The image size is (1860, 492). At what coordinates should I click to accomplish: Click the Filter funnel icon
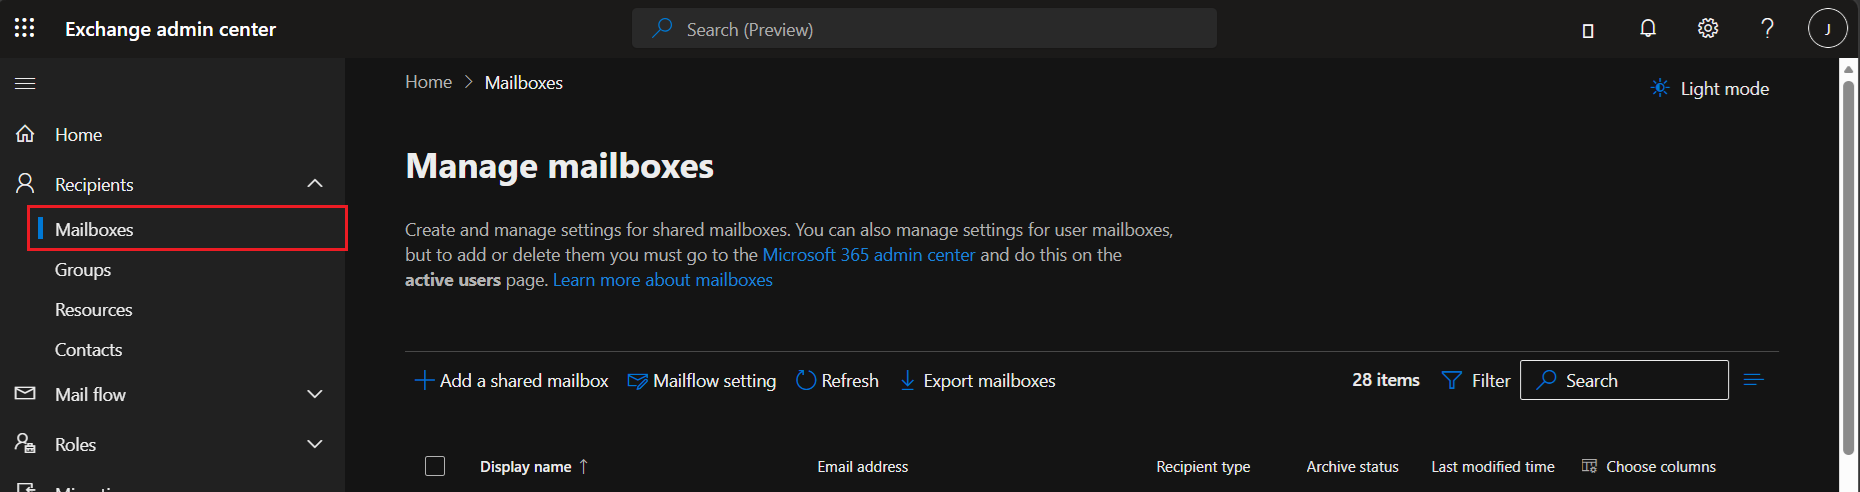coord(1451,380)
